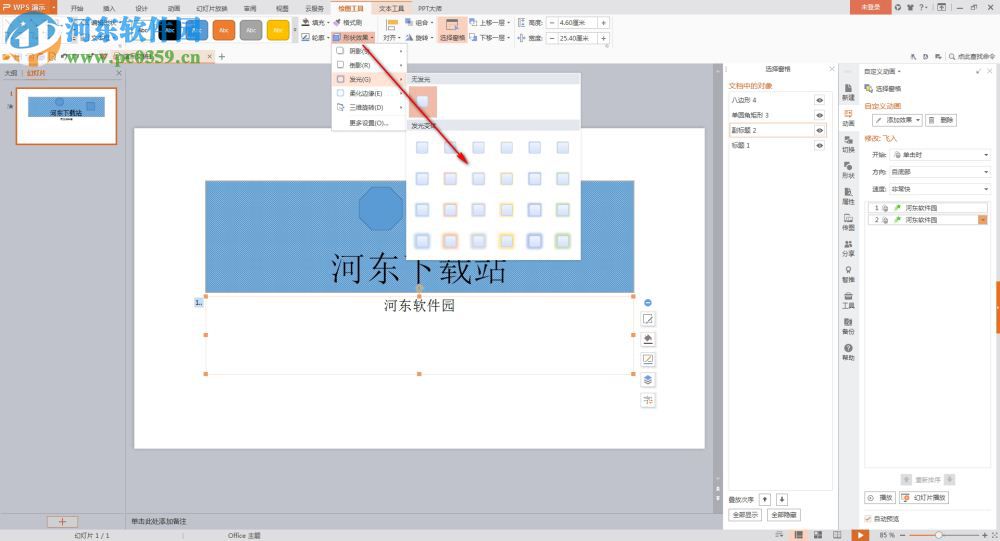The width and height of the screenshot is (1000, 541).
Task: Apply the yellow Abc shape style
Action: (278, 30)
